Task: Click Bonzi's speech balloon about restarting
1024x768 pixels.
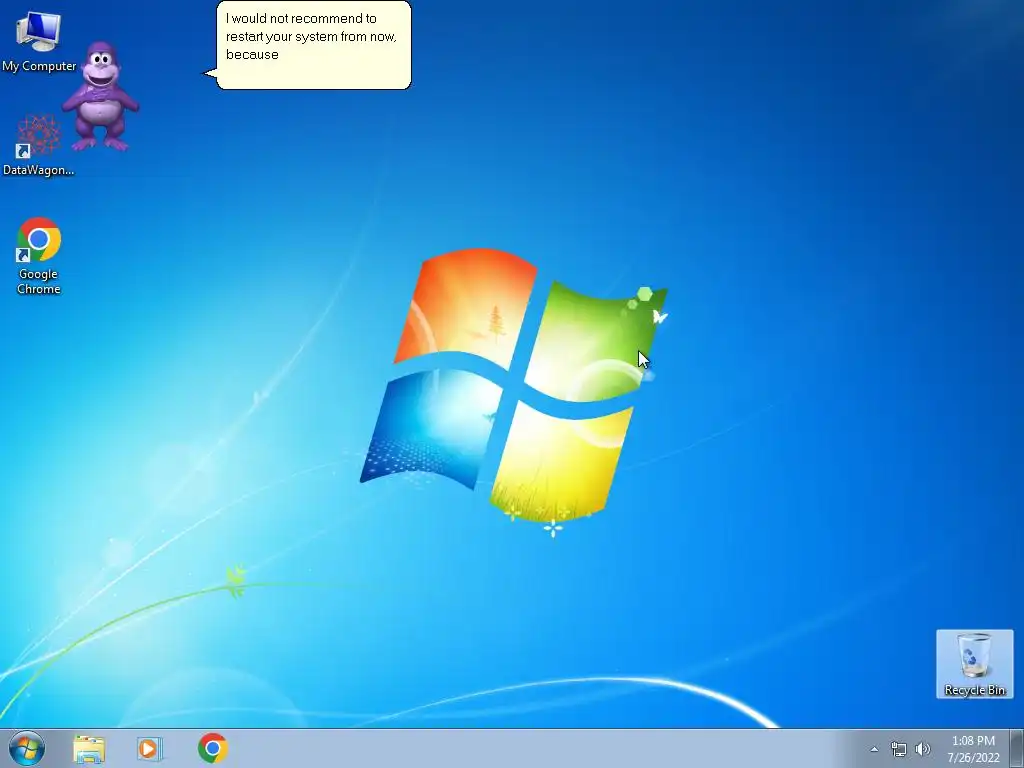Action: 313,45
